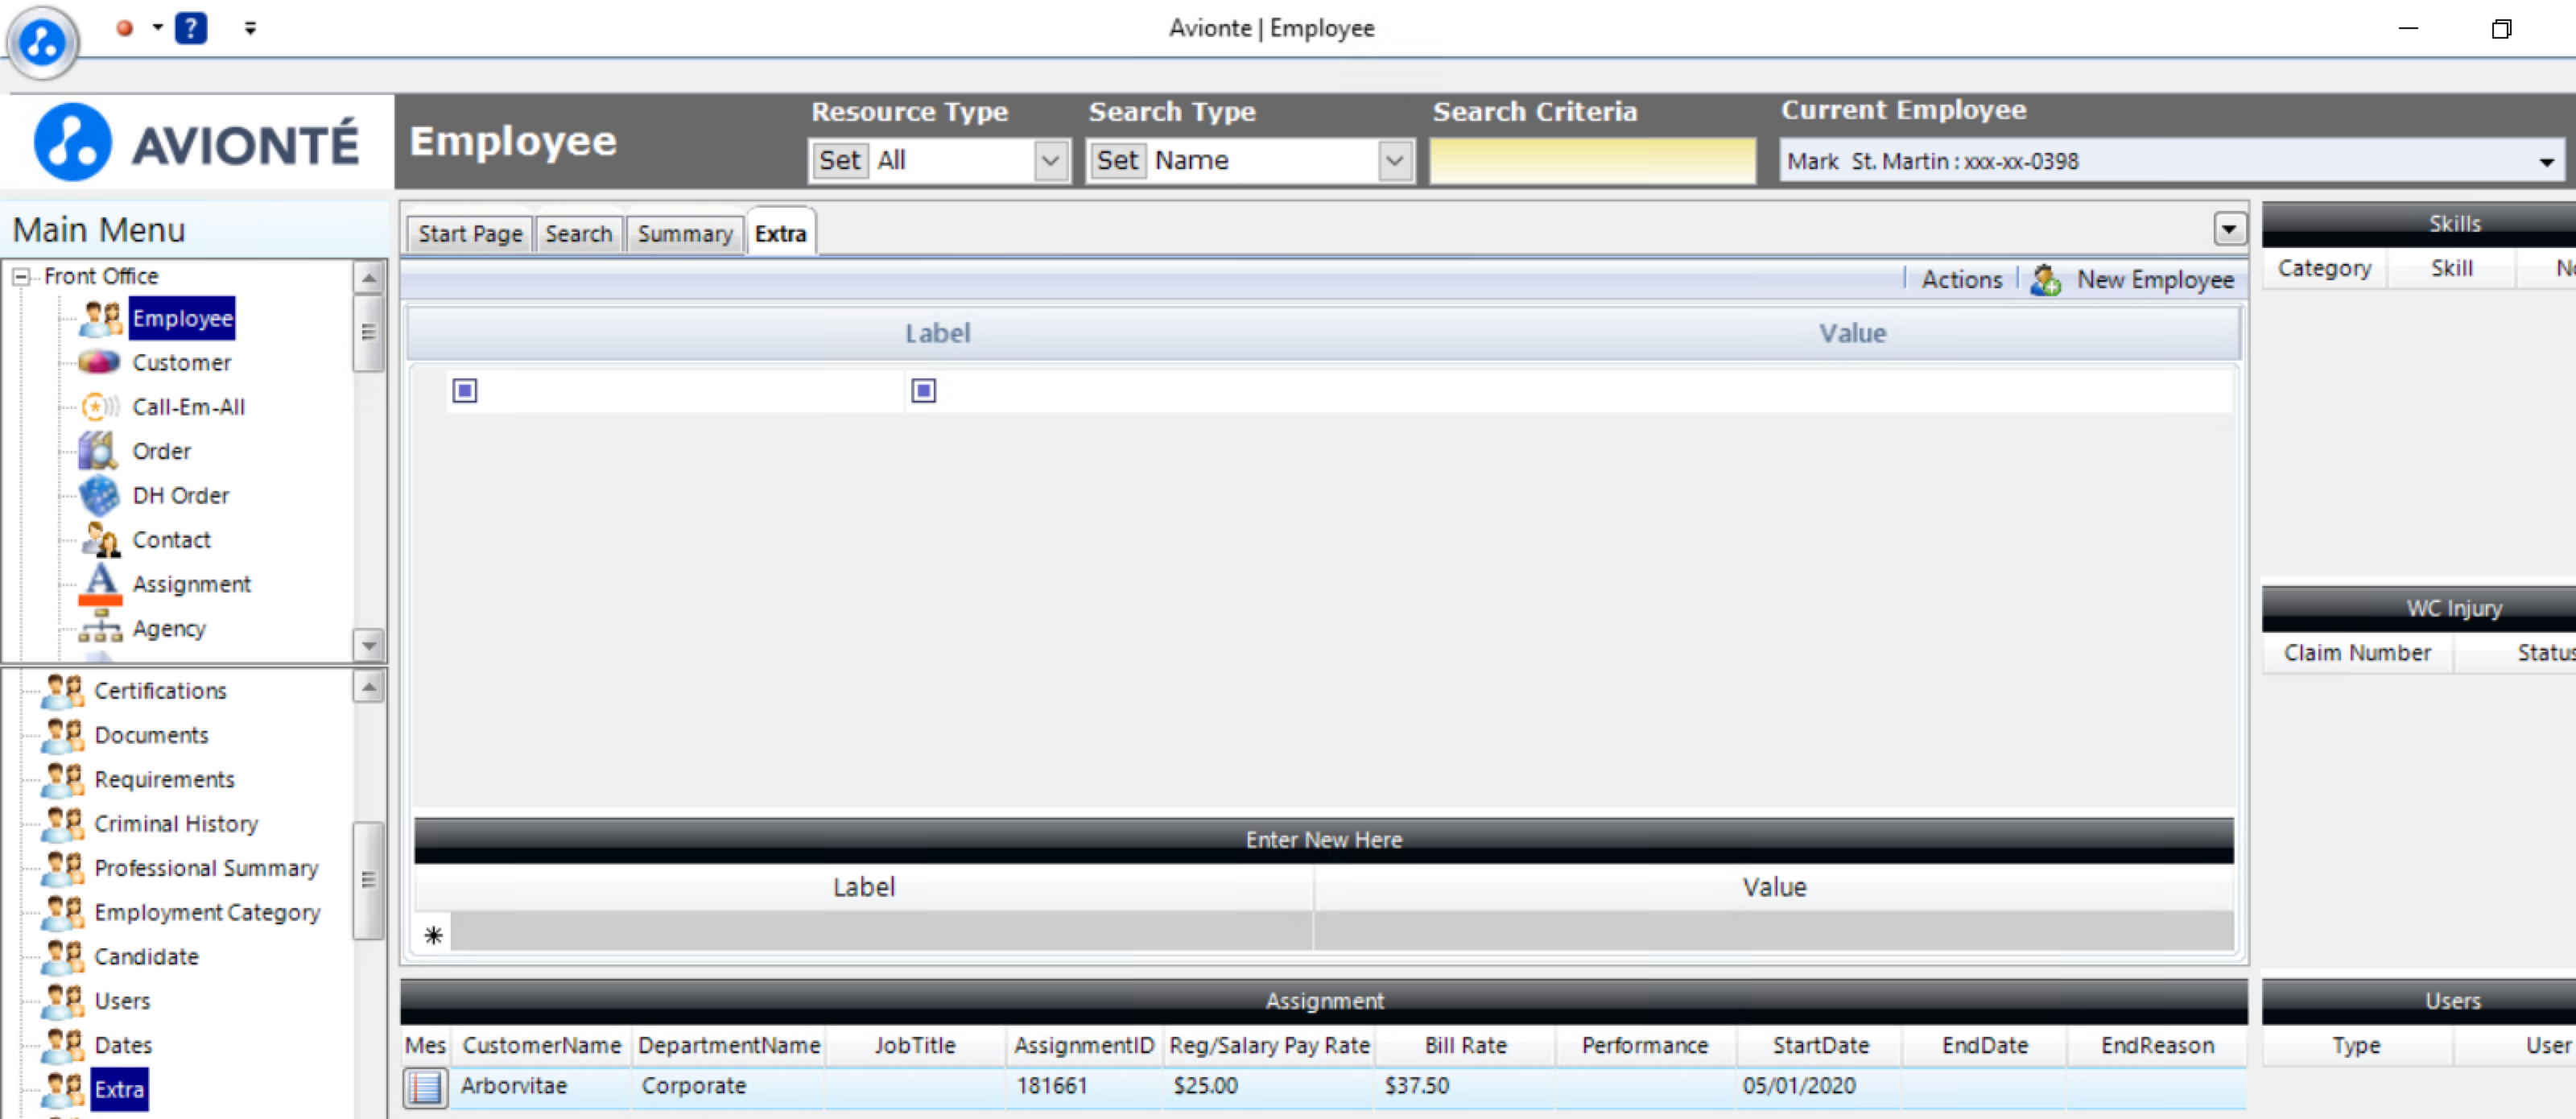This screenshot has height=1119, width=2576.
Task: Open the blue help question-mark icon
Action: tap(191, 28)
